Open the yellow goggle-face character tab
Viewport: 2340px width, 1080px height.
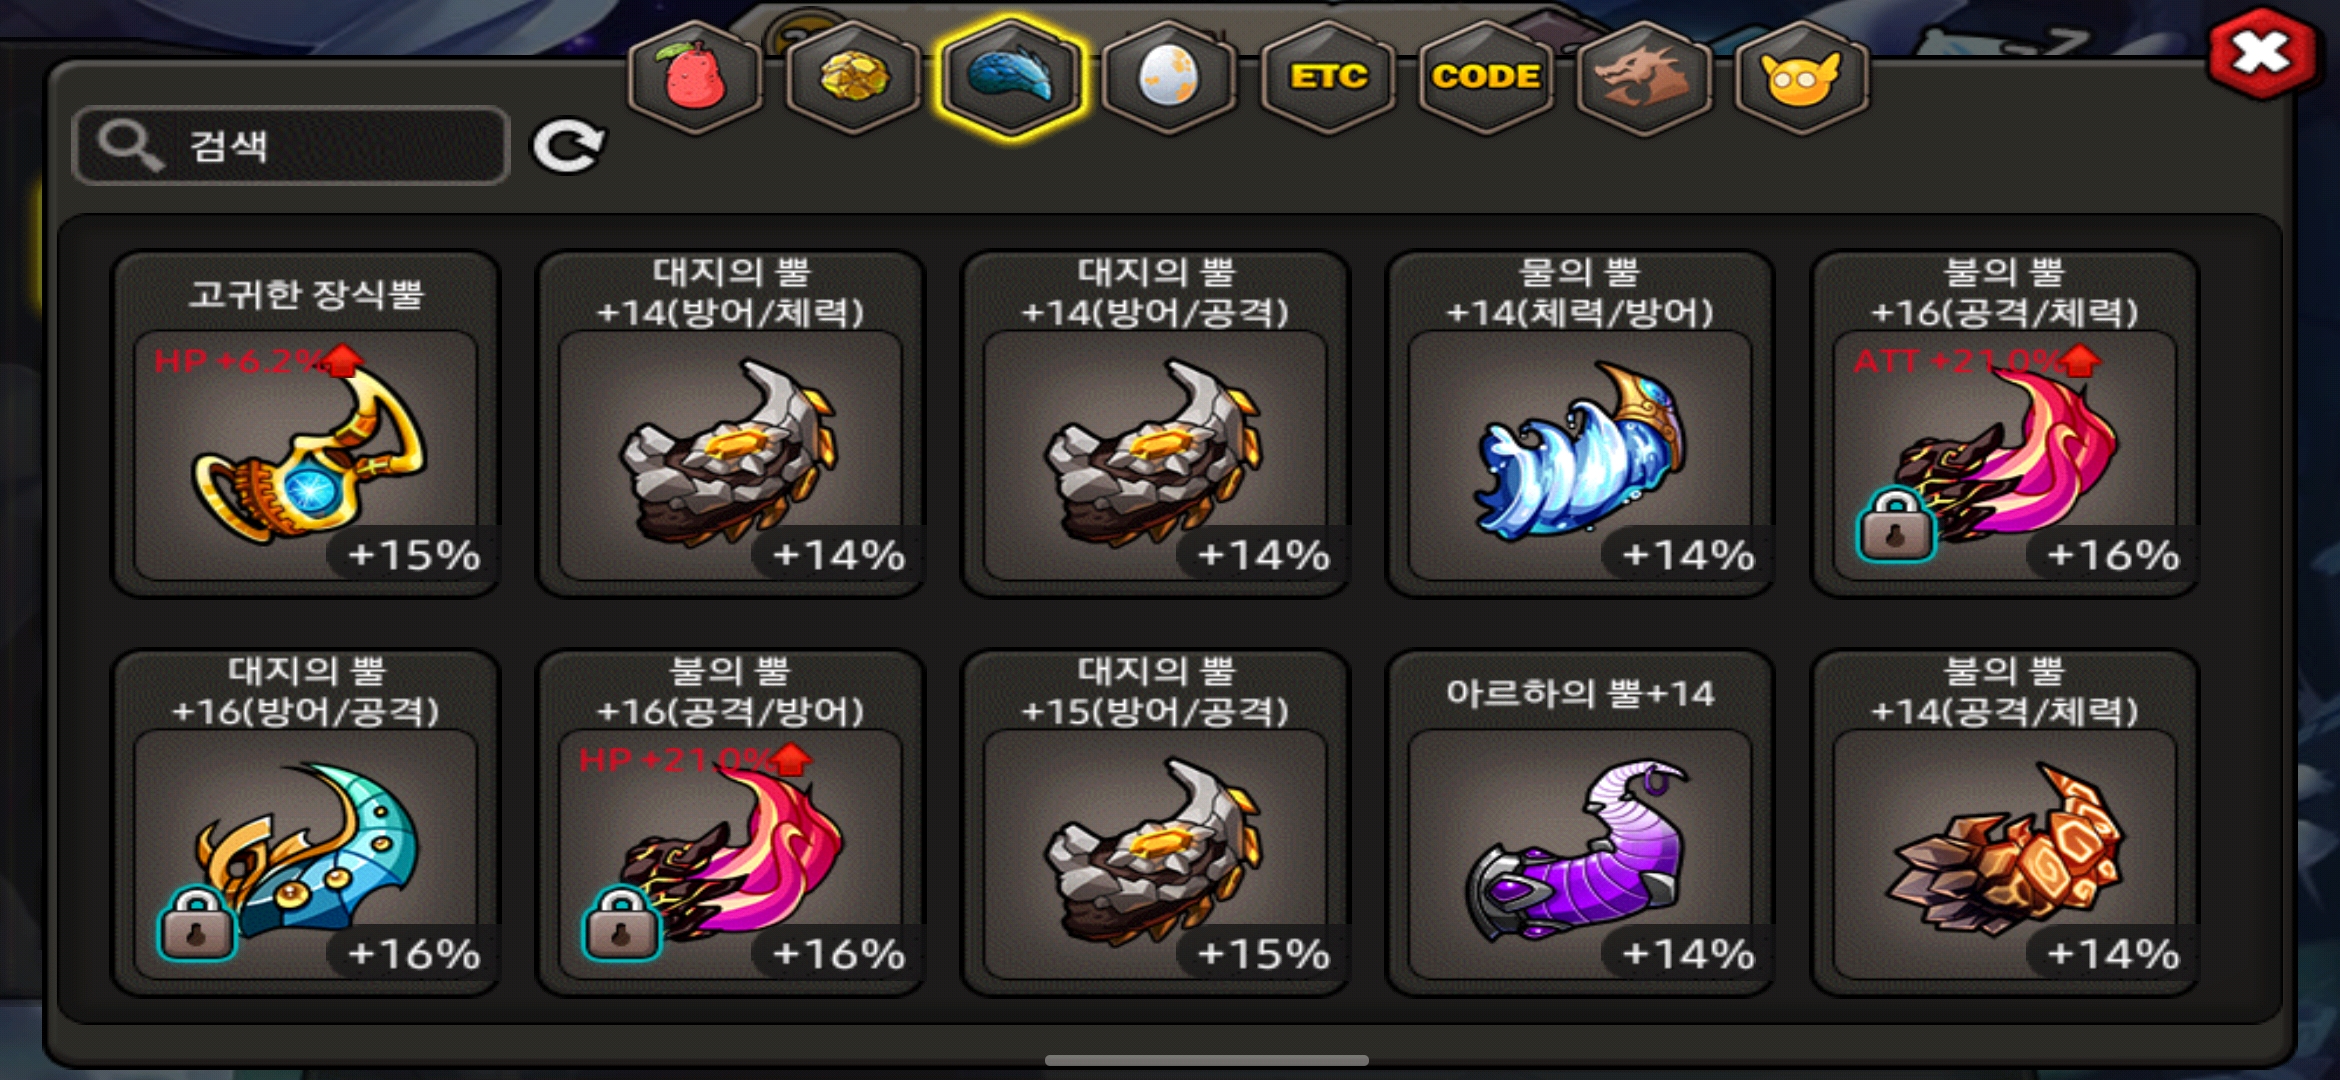pos(1801,77)
